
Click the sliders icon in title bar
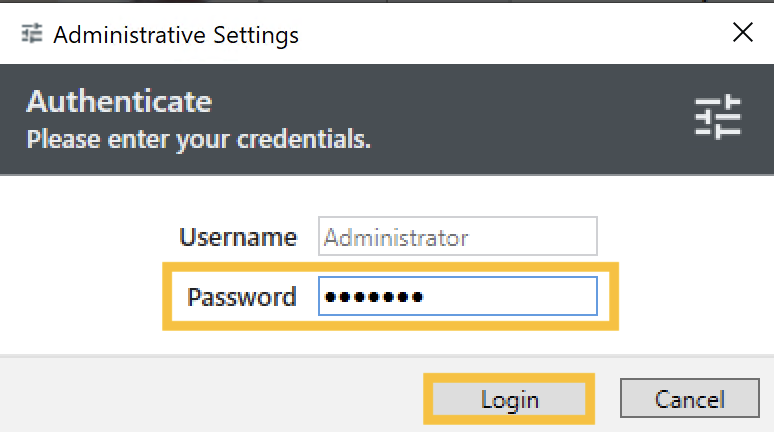tap(32, 34)
